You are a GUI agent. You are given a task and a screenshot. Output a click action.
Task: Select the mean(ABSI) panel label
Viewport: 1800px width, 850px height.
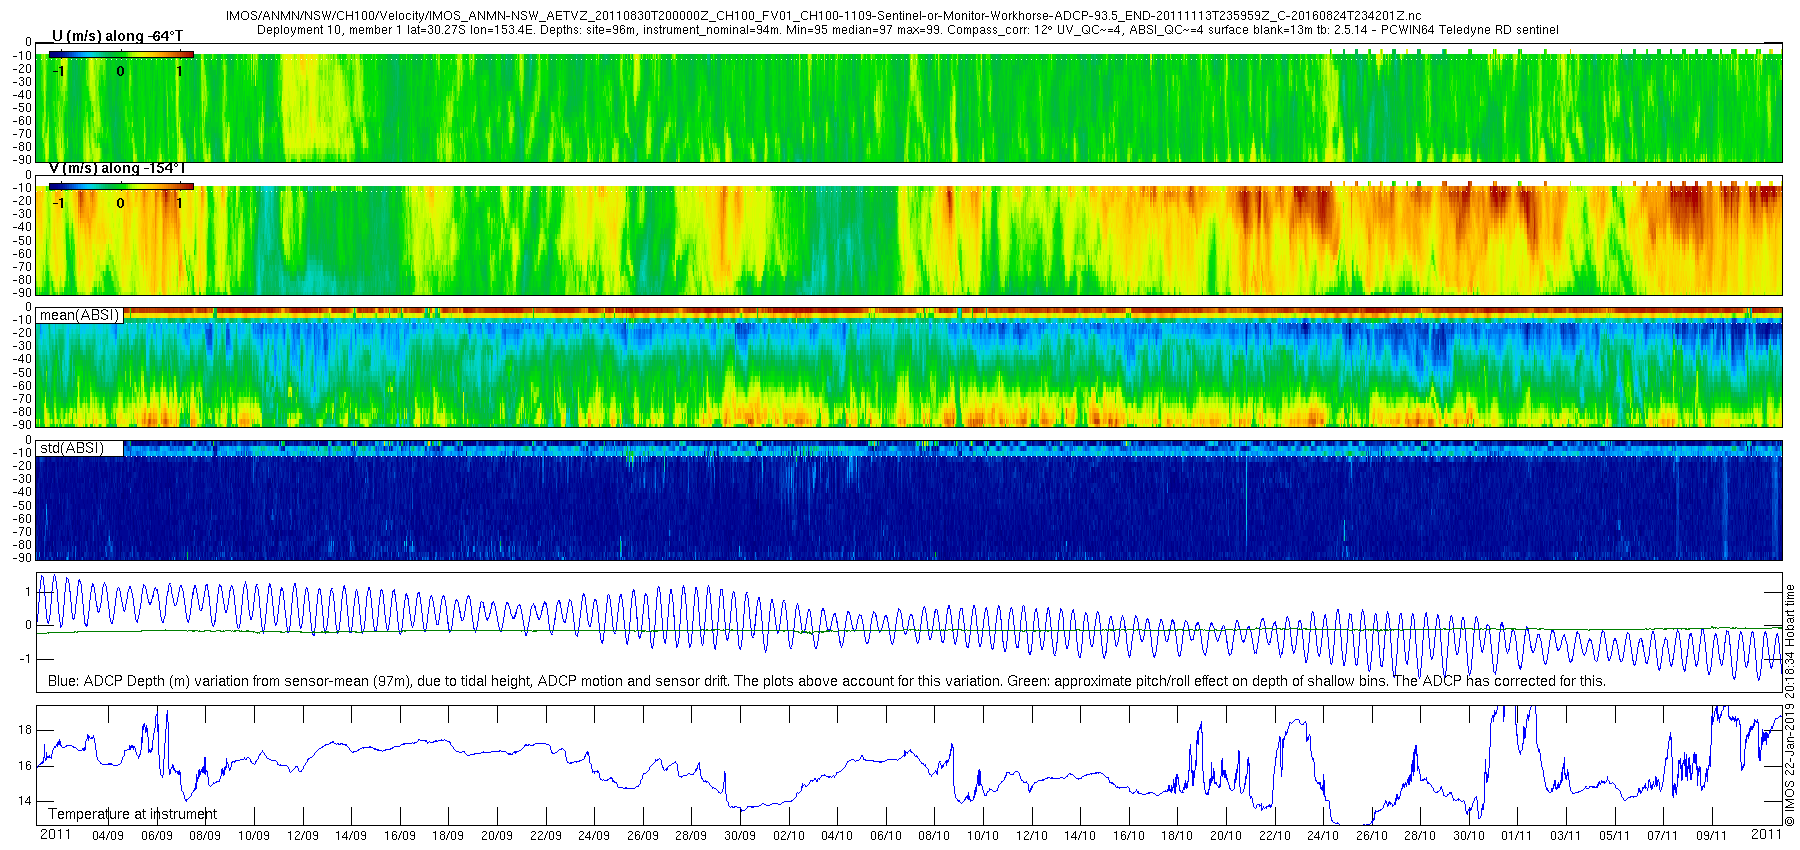[80, 315]
